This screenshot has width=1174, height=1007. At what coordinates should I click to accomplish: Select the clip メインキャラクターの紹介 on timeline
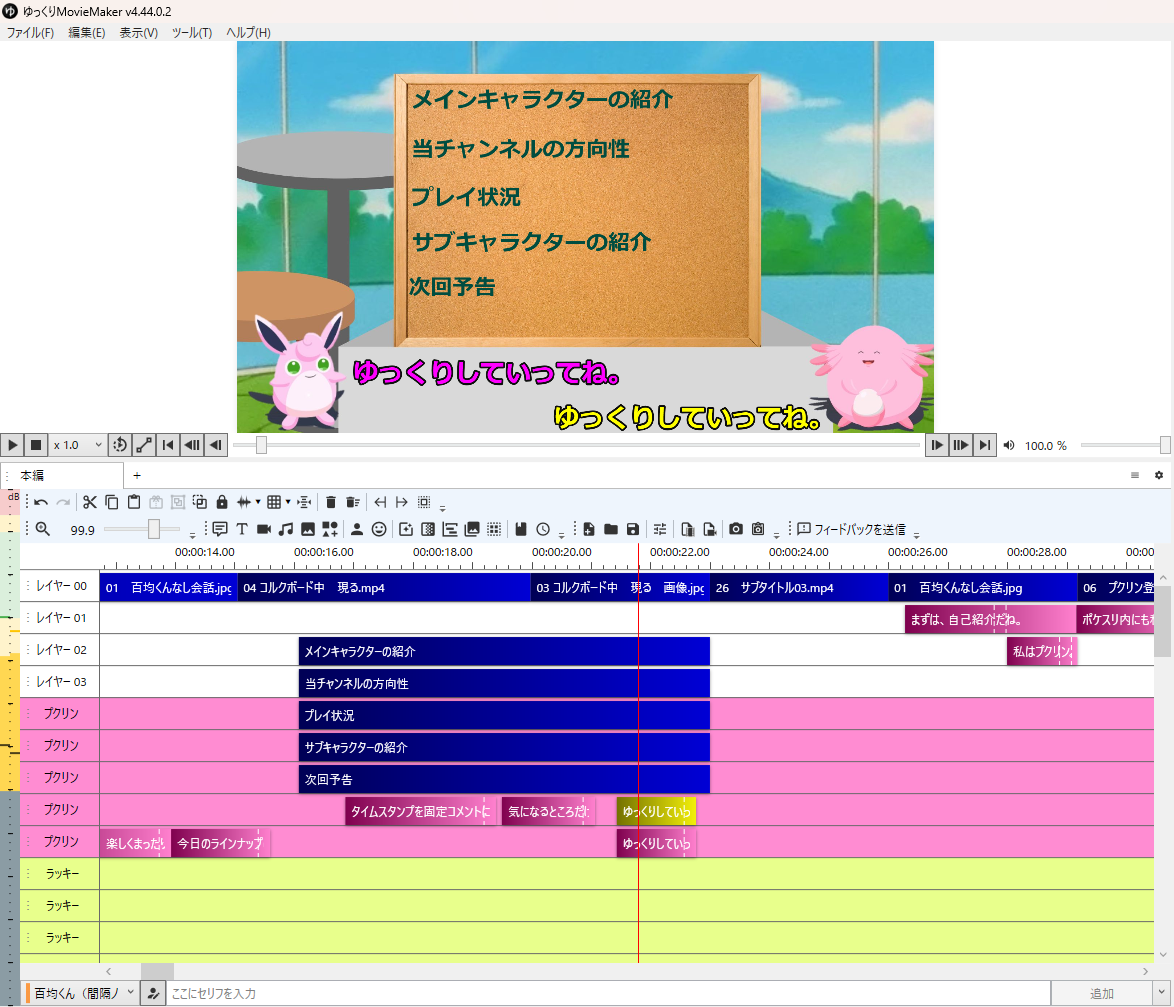504,651
